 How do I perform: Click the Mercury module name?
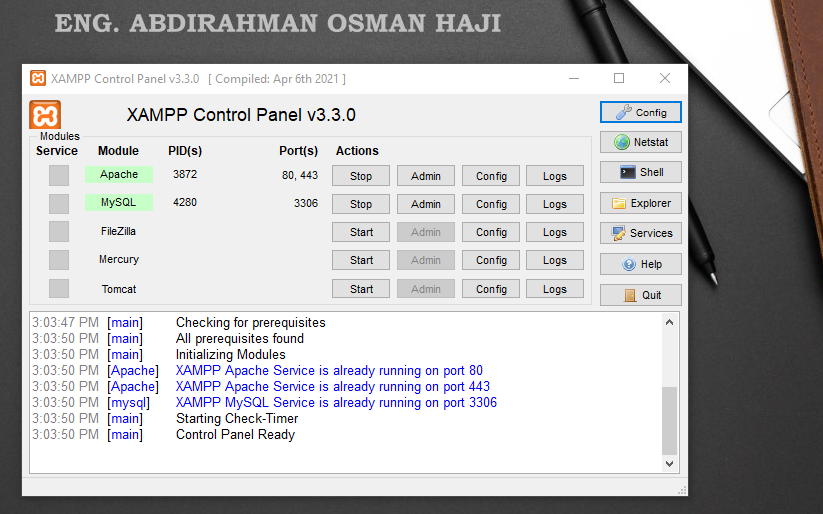[119, 259]
